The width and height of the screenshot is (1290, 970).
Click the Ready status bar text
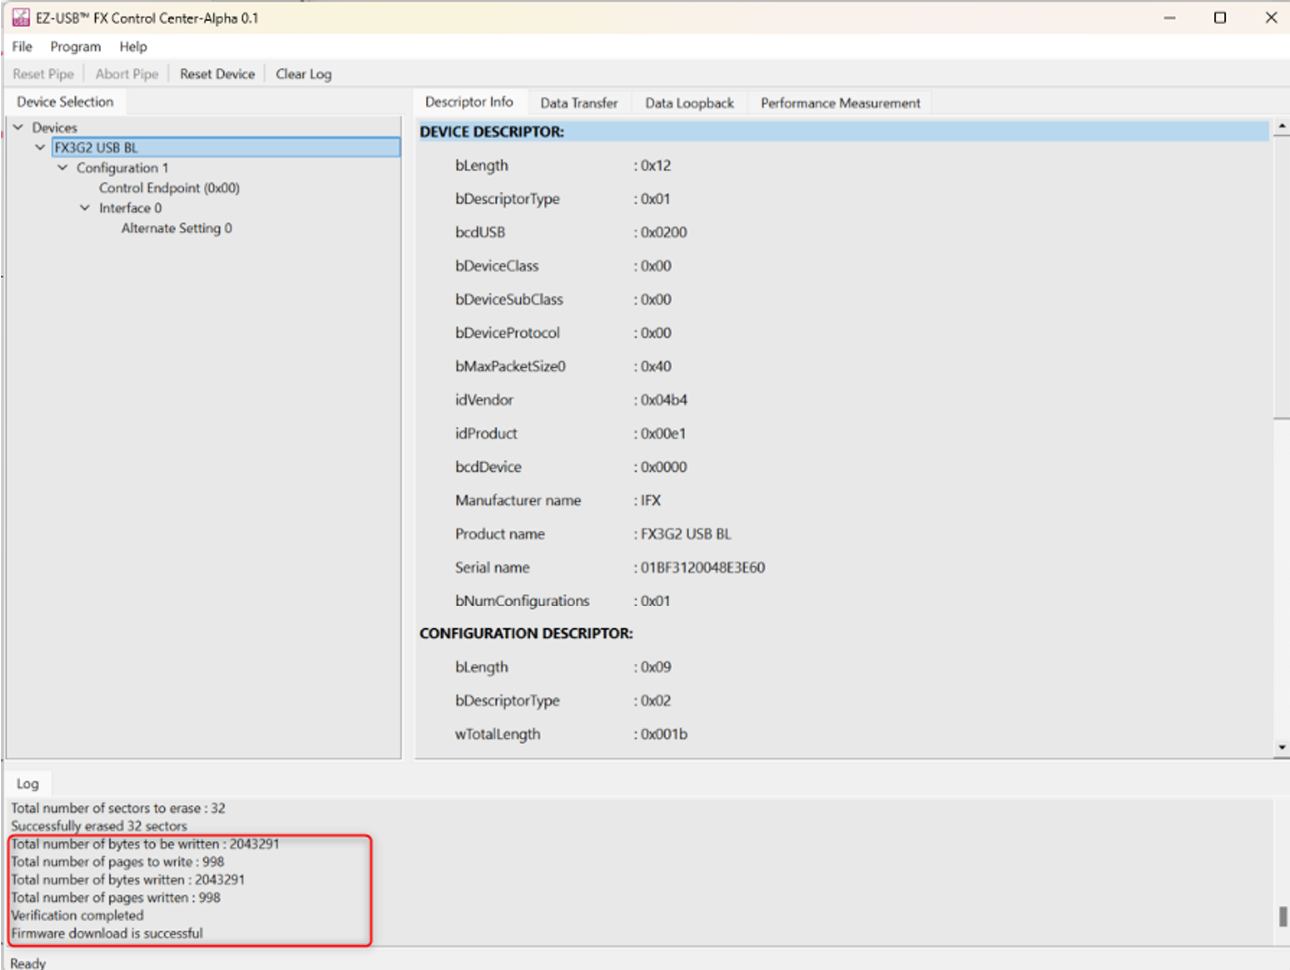tap(28, 963)
